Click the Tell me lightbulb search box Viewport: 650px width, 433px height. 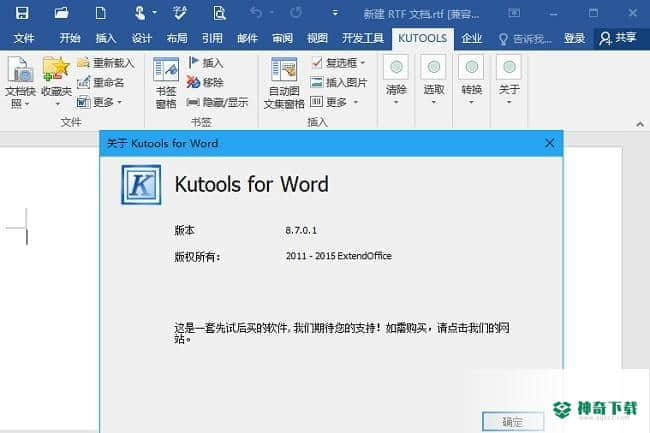pos(525,39)
